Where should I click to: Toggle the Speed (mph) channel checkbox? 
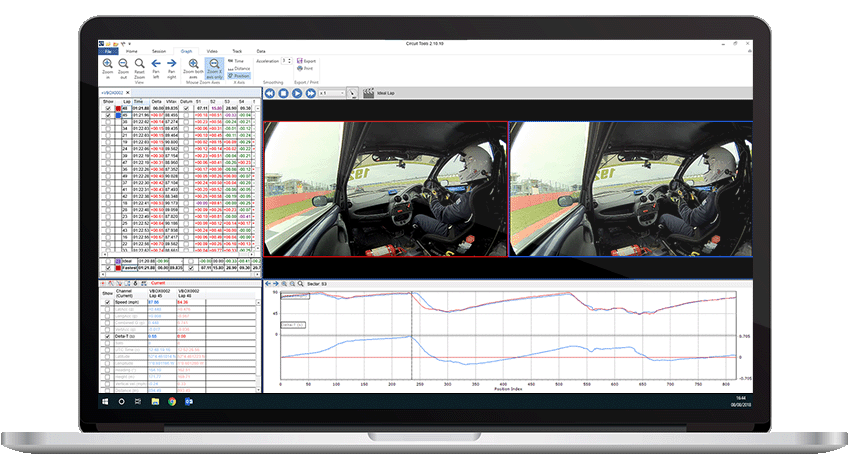[108, 301]
